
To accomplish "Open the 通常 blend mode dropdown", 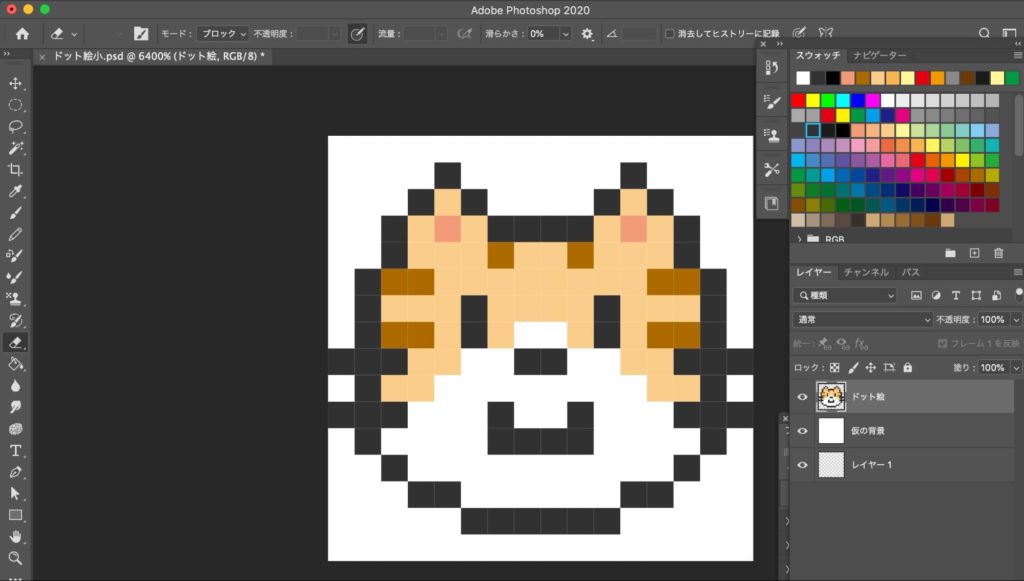I will (863, 319).
